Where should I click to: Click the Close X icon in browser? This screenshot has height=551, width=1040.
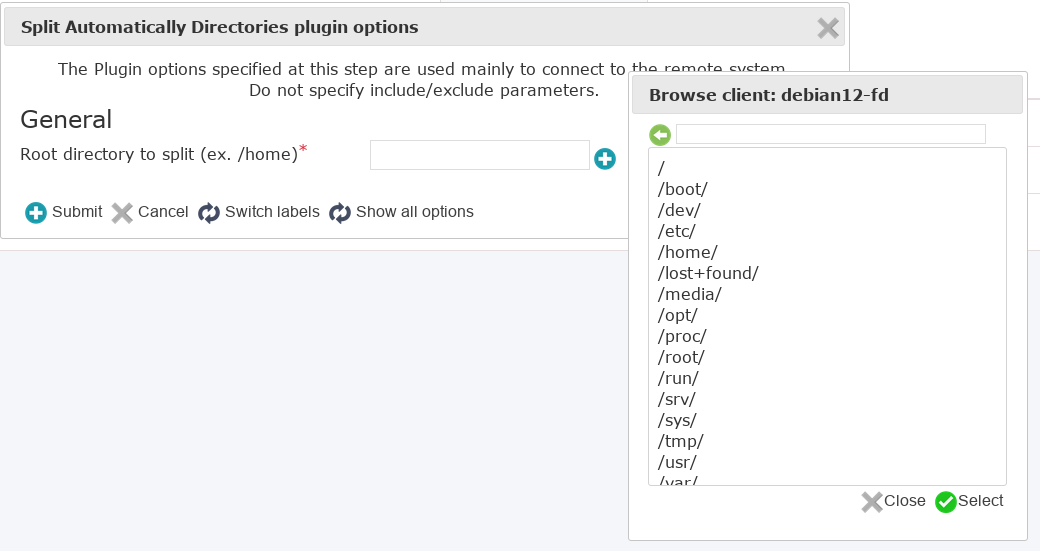(872, 502)
